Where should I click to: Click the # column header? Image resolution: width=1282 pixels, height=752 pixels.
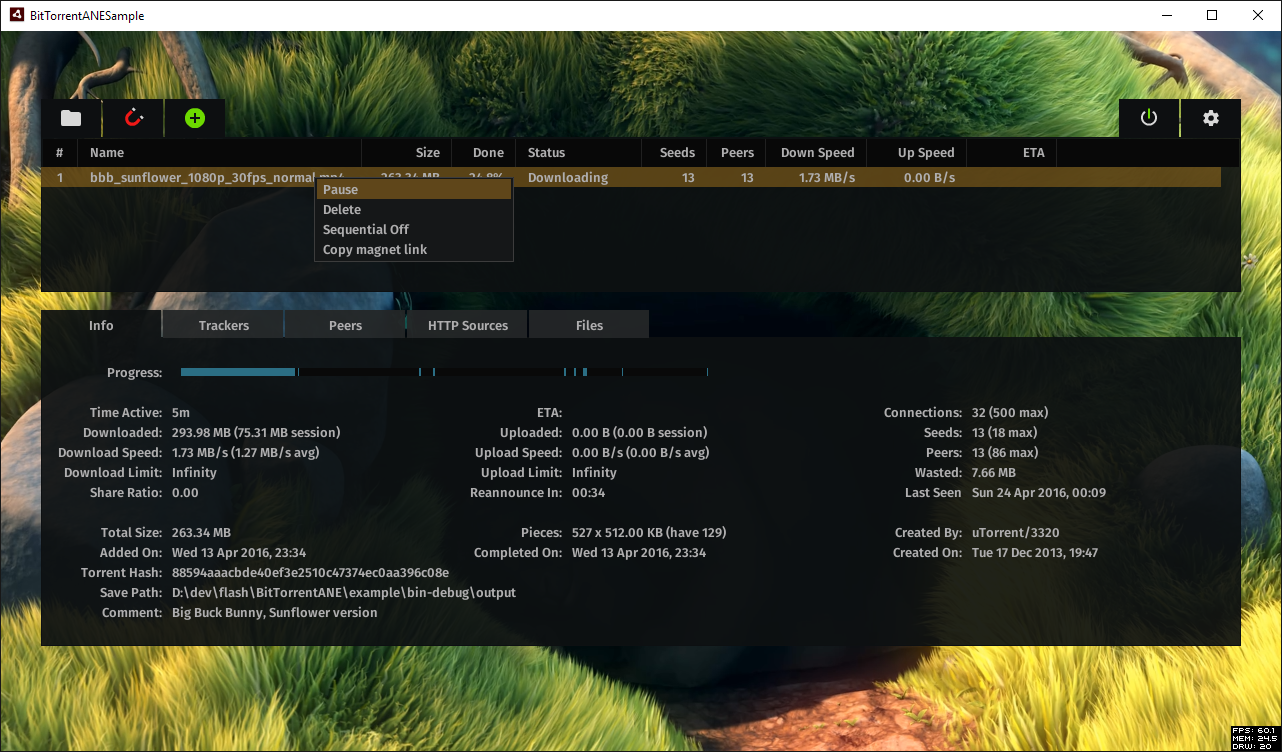(60, 153)
